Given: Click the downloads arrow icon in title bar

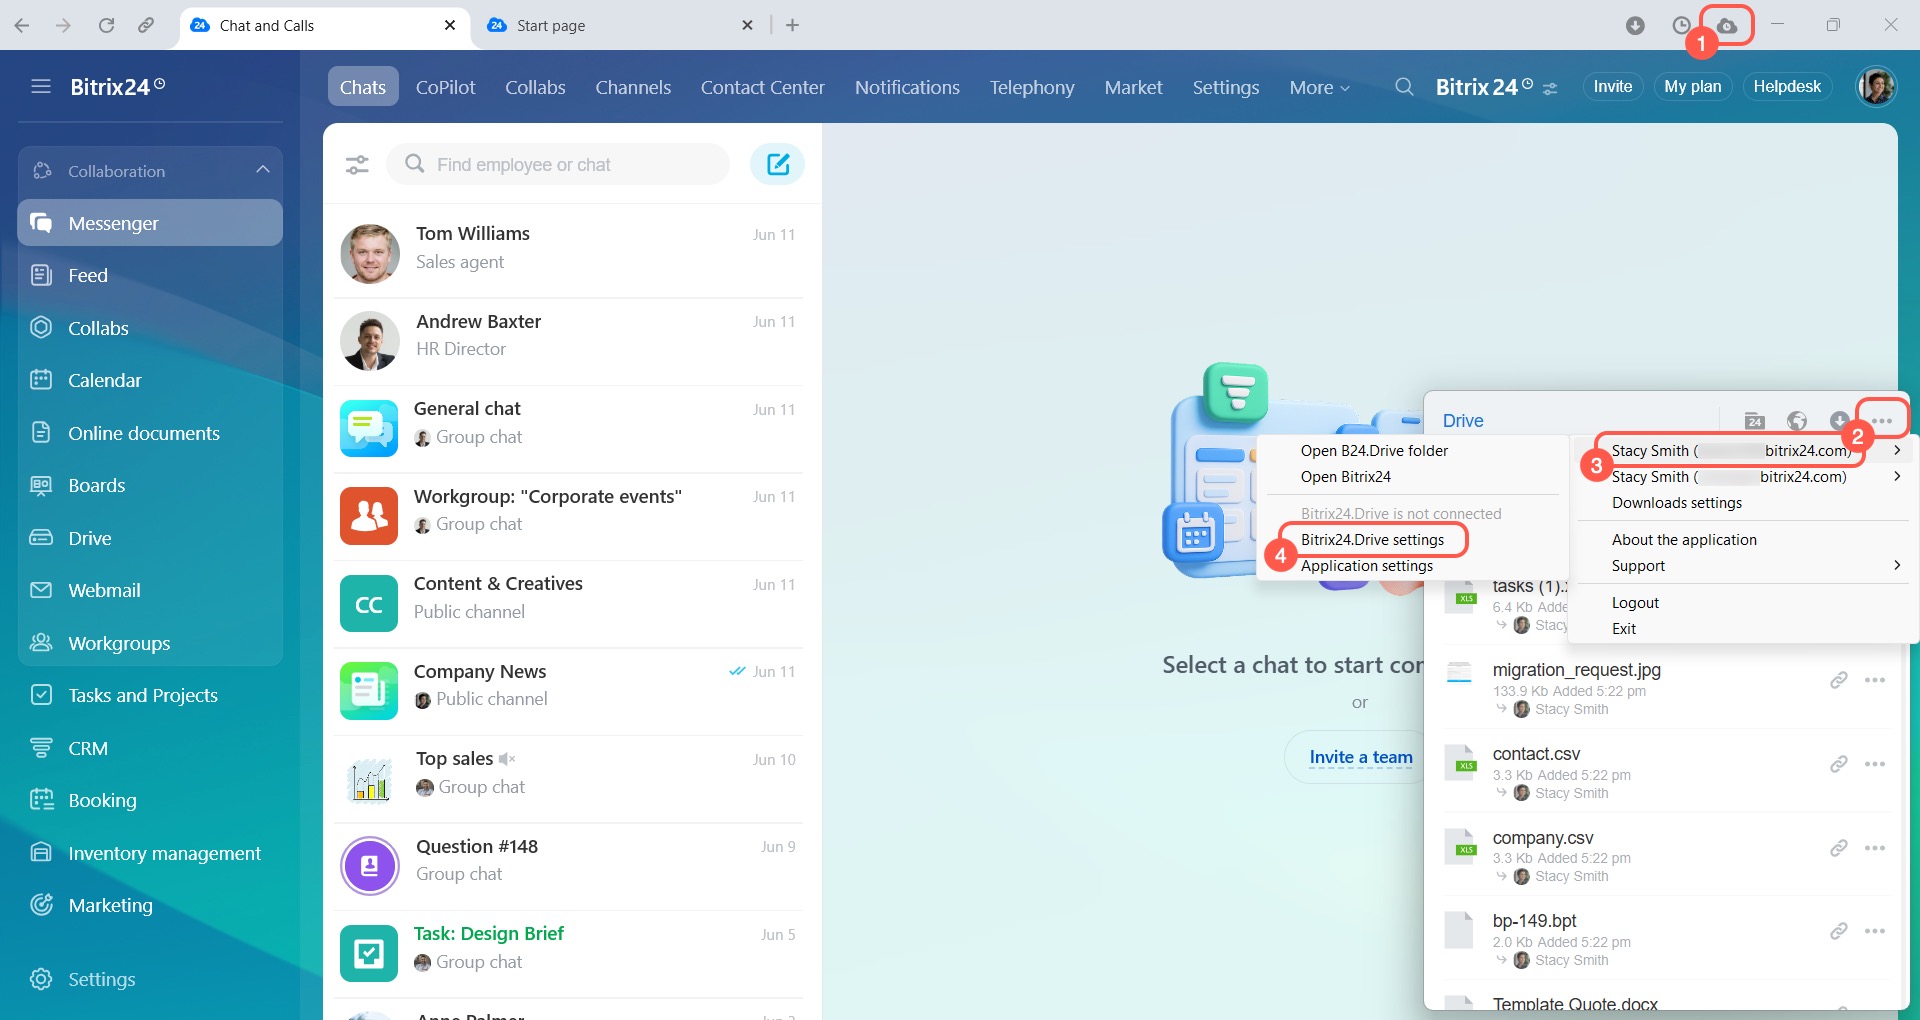Looking at the screenshot, I should pos(1635,25).
